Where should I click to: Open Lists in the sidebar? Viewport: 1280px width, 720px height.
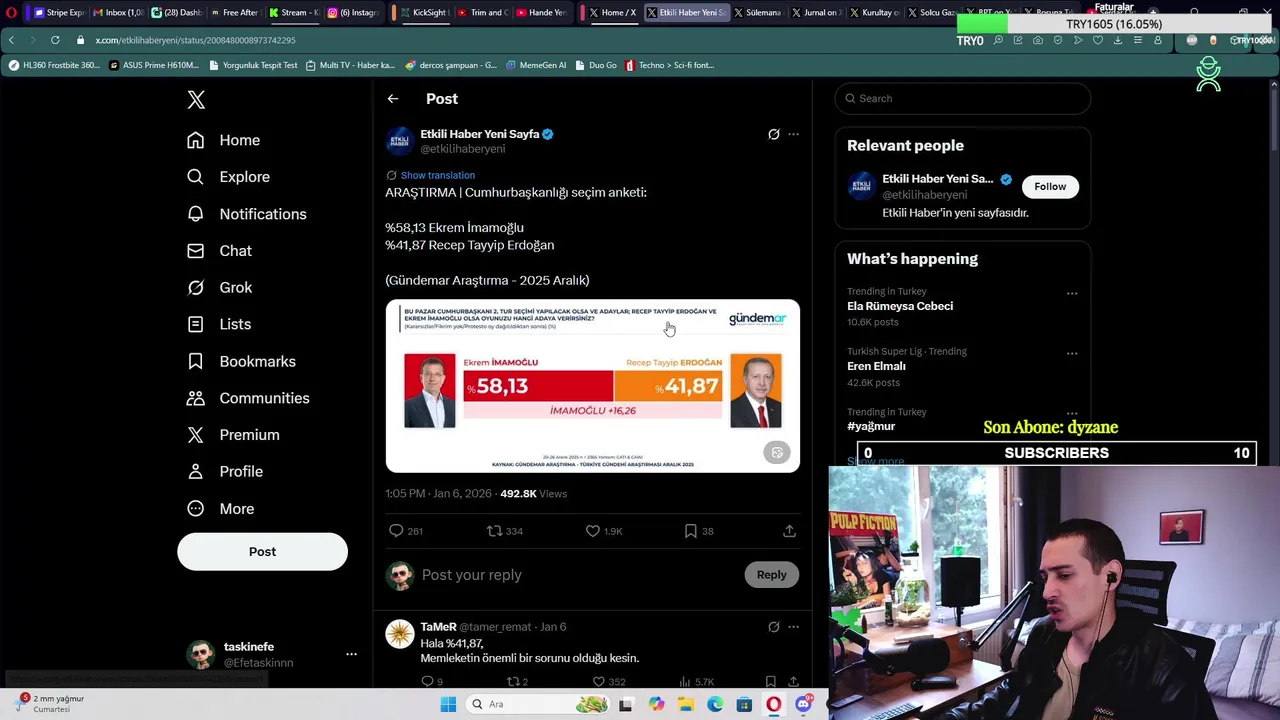tap(219, 324)
